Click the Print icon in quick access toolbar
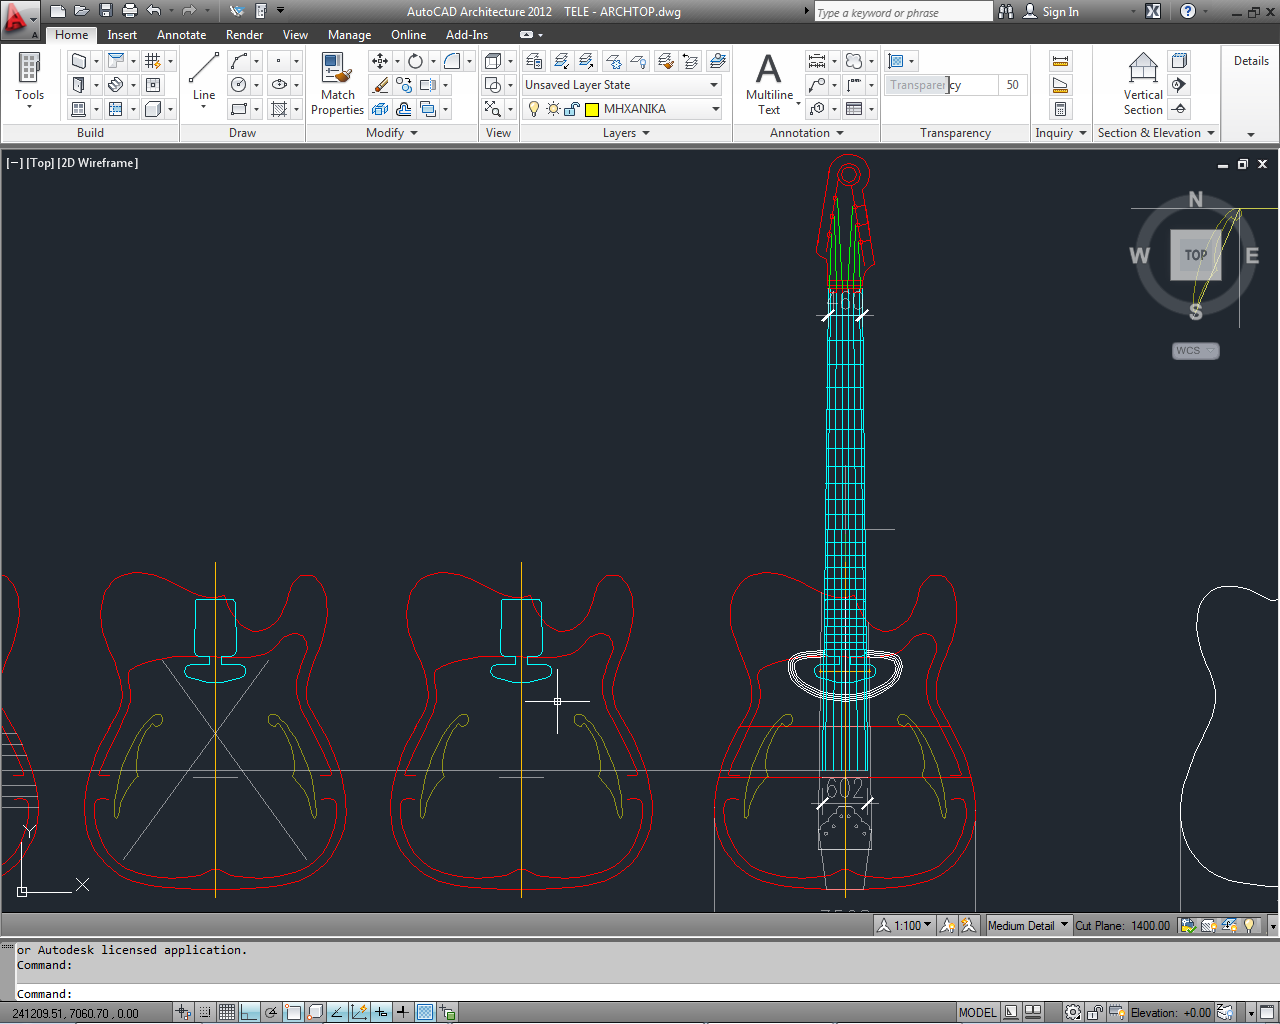 (130, 11)
